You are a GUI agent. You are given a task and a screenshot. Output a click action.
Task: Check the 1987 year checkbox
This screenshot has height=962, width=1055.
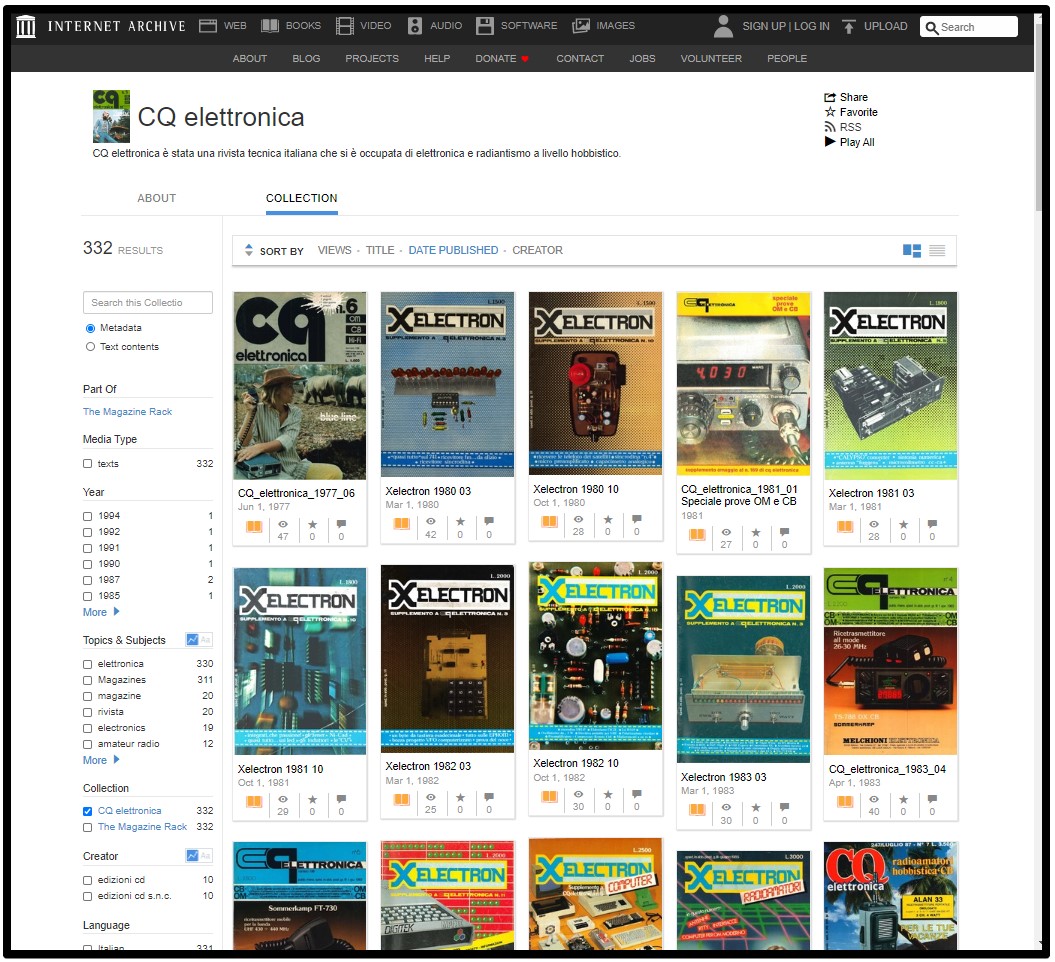pos(87,581)
